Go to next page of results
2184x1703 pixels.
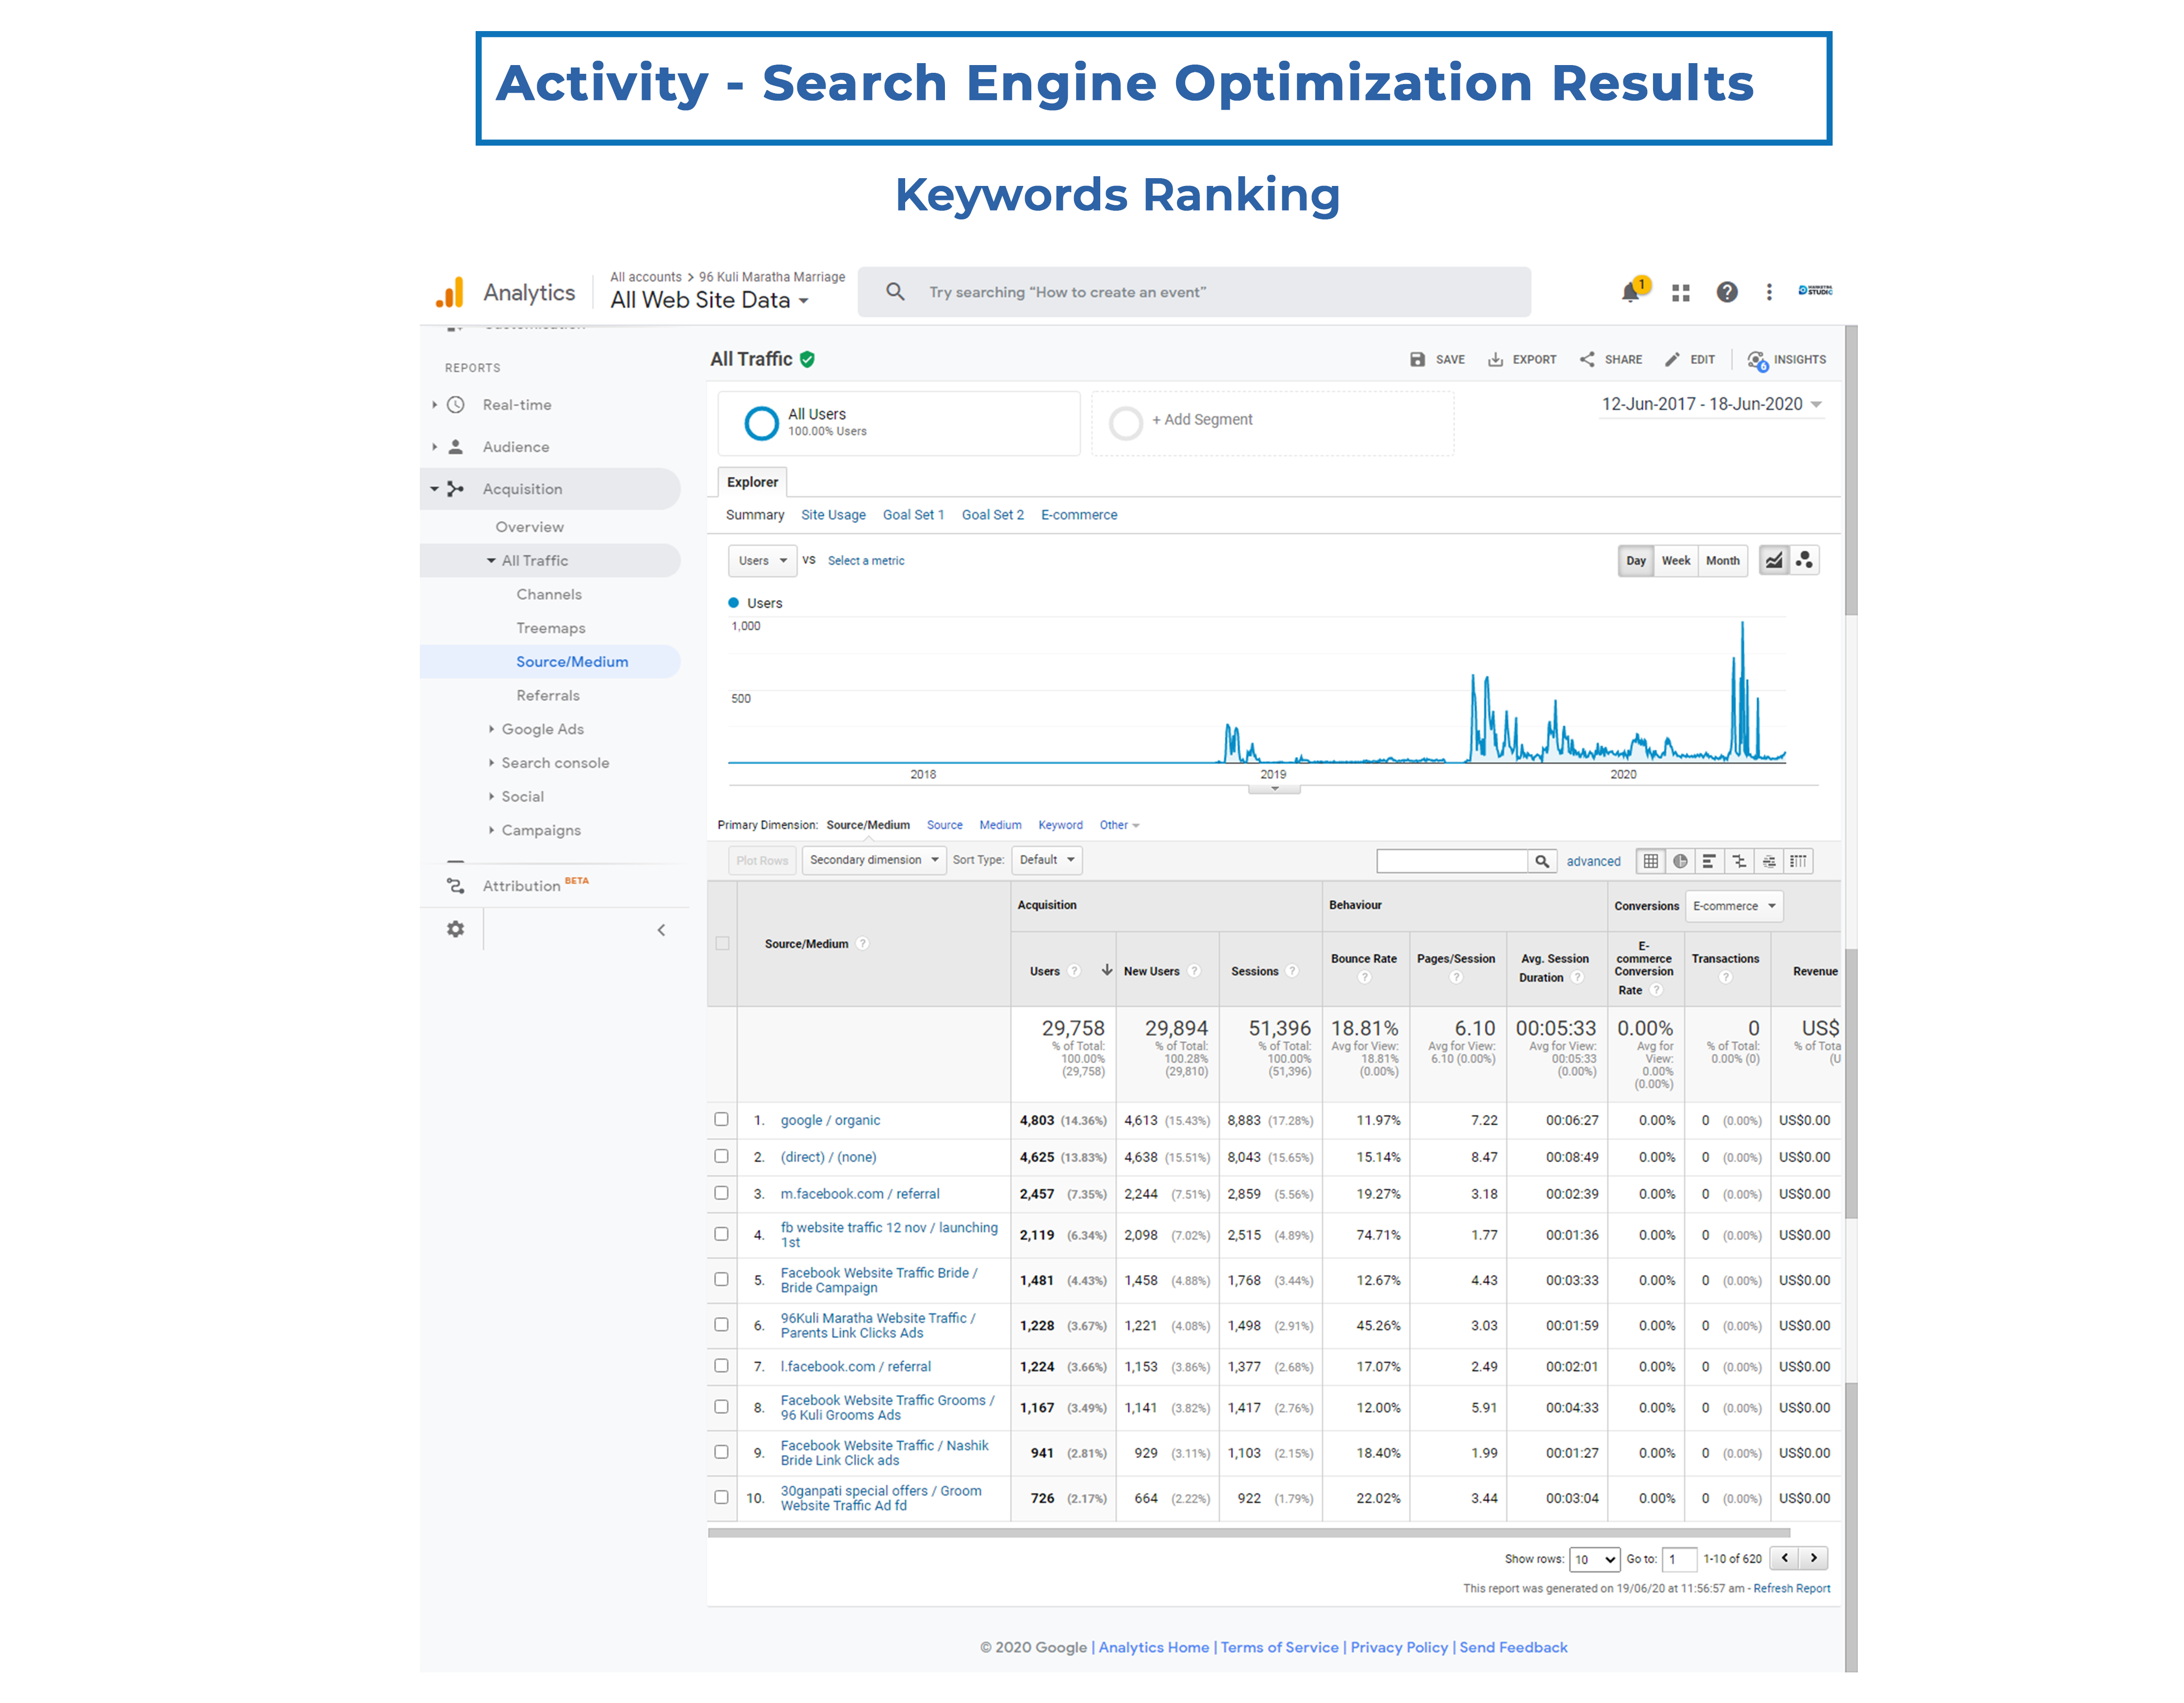coord(1814,1558)
